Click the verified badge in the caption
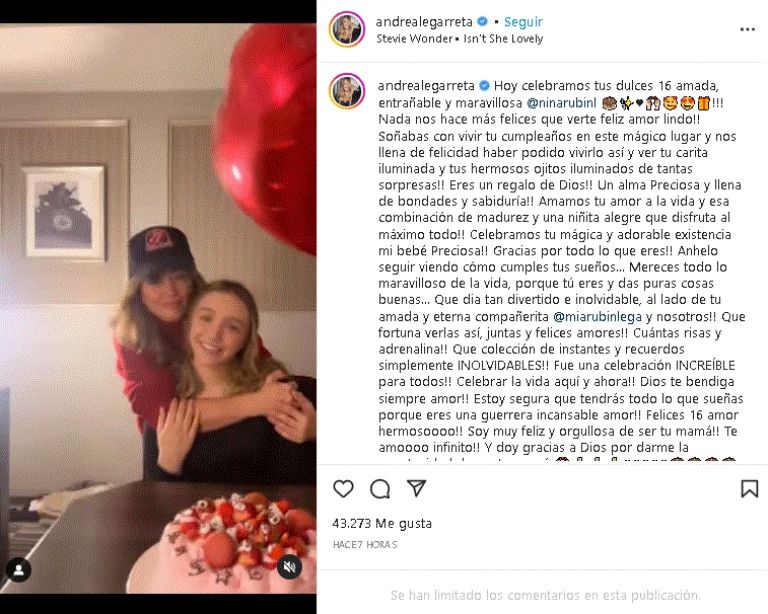768x614 pixels. click(484, 86)
